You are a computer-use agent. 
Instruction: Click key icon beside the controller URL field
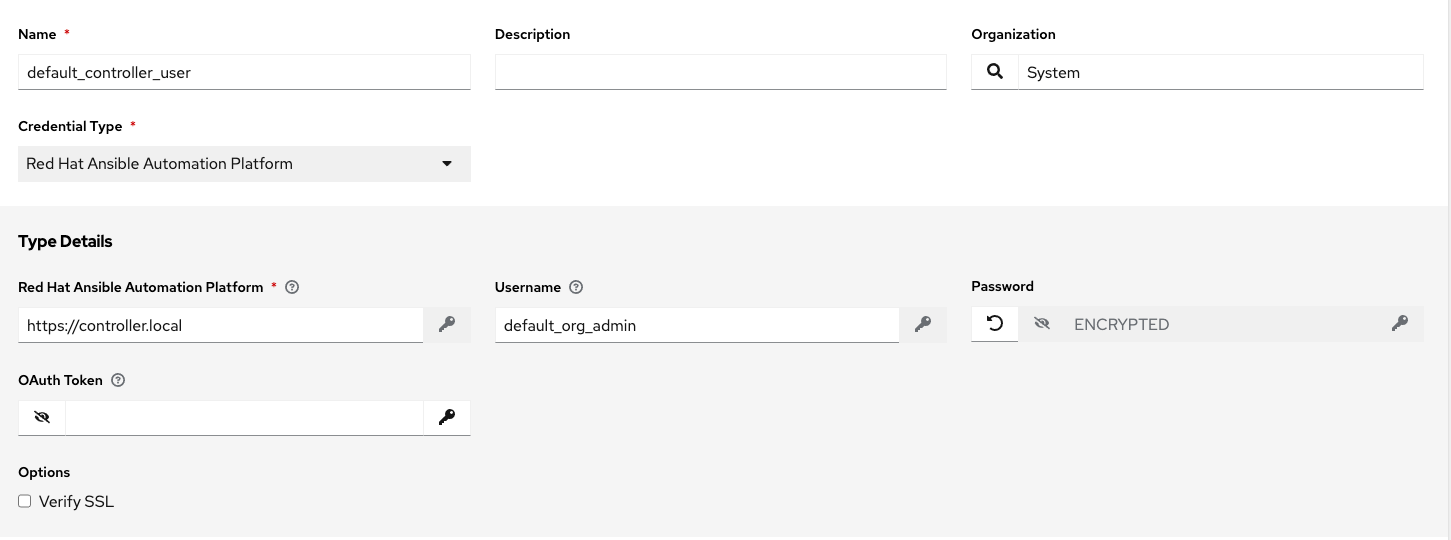[x=447, y=324]
